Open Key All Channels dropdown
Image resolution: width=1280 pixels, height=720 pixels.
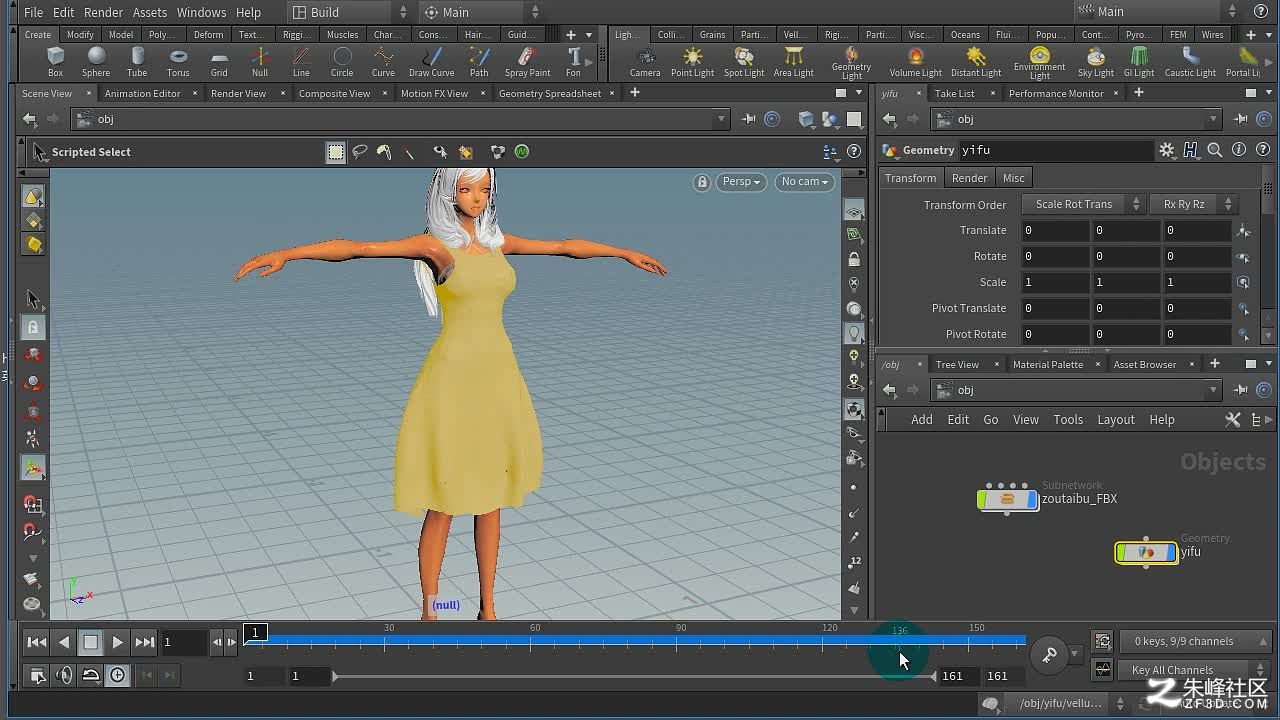pos(1193,670)
